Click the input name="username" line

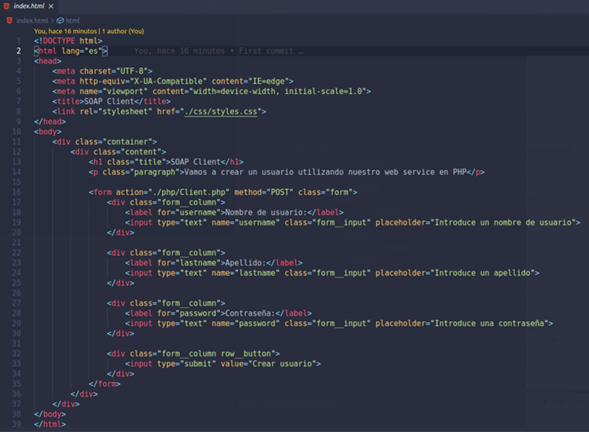[353, 223]
